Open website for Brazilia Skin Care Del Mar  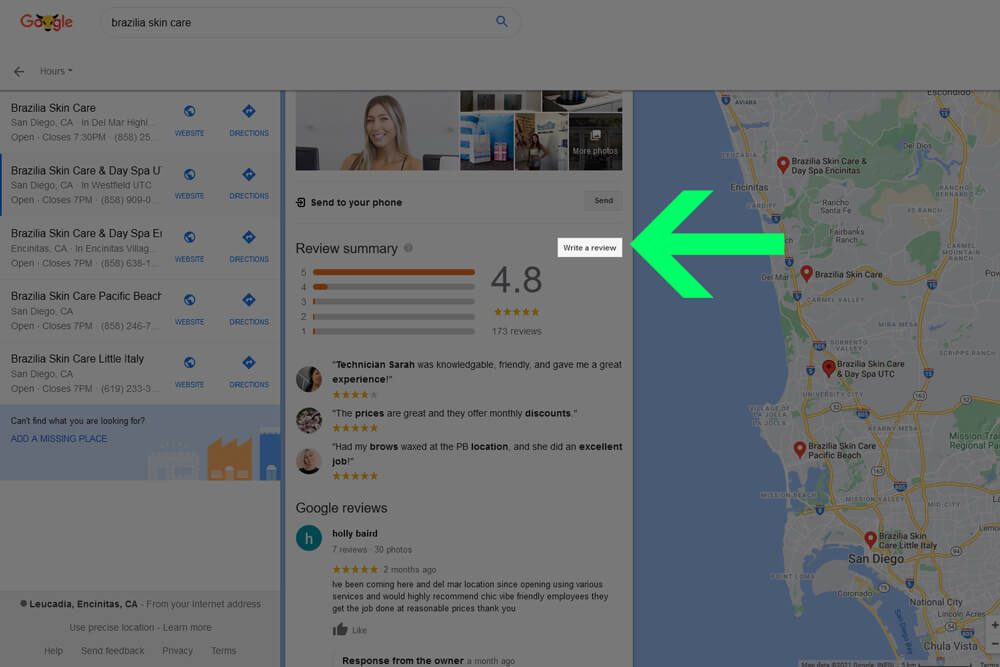pos(189,121)
